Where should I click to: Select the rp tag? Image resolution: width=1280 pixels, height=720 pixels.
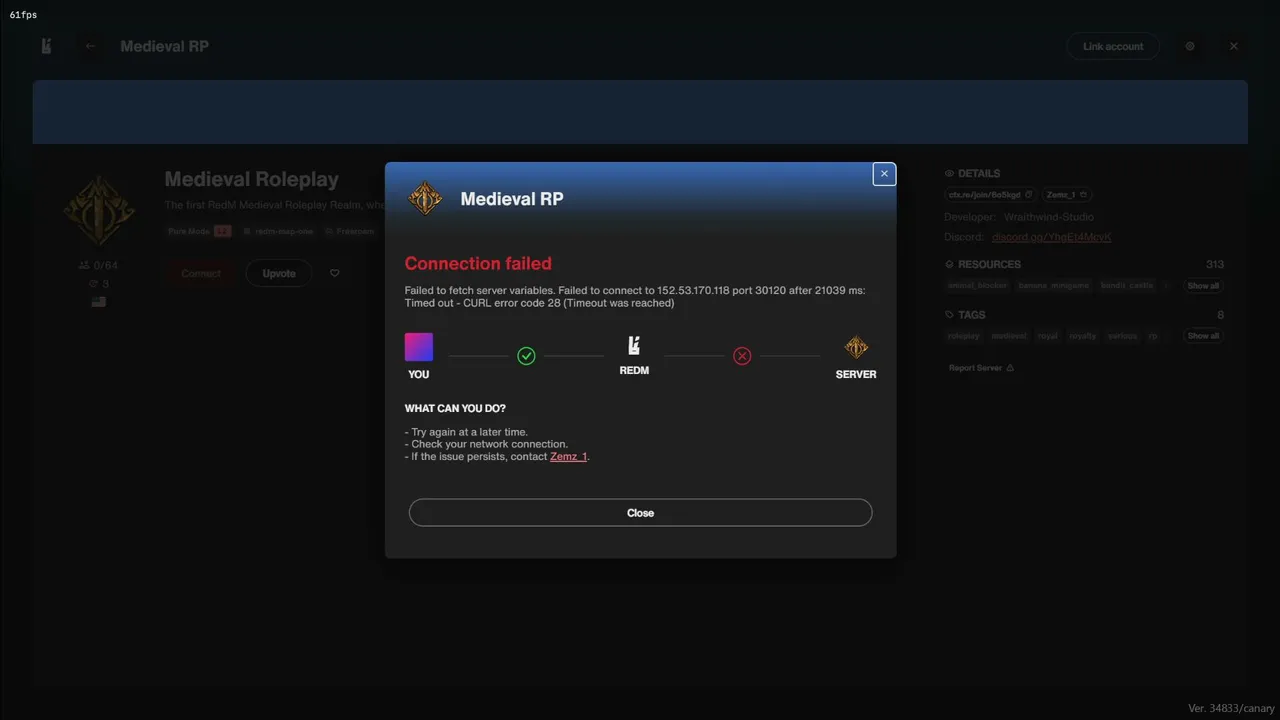(1153, 336)
